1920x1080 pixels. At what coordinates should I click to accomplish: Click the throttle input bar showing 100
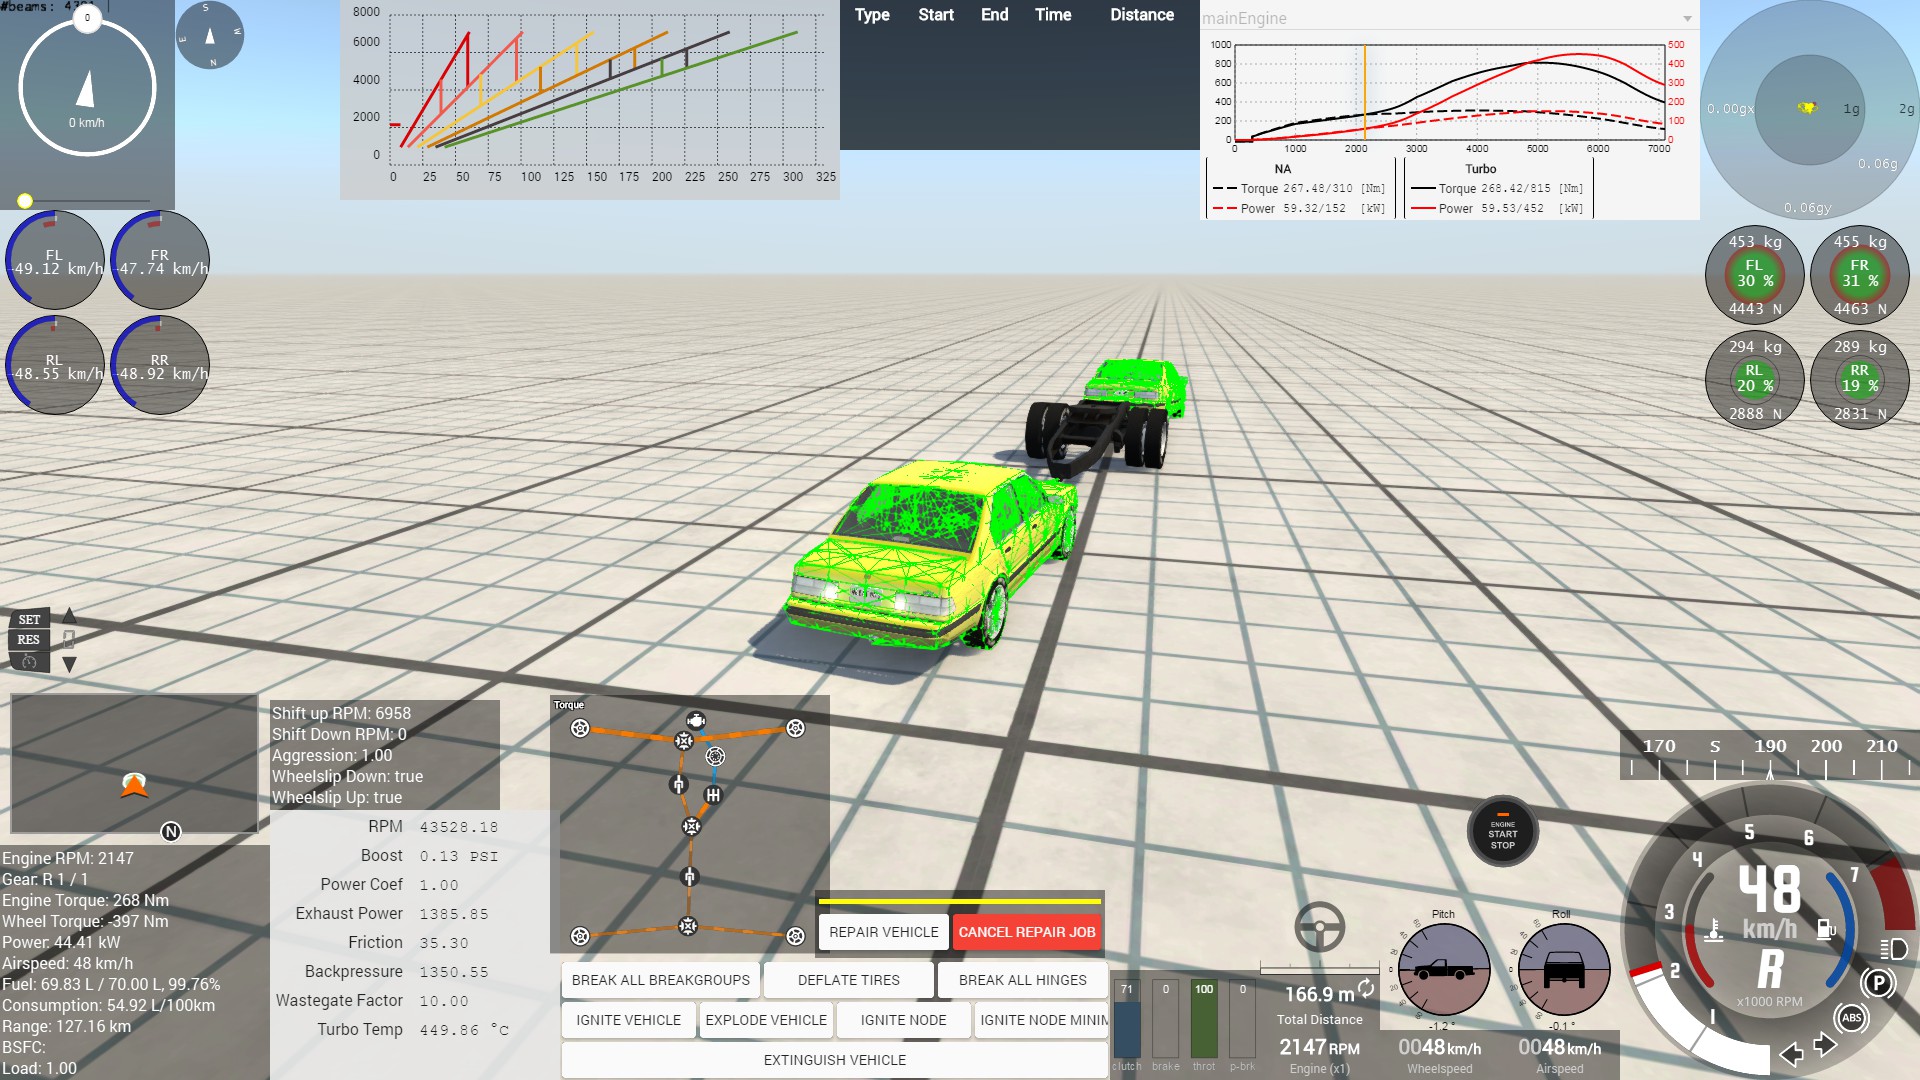click(x=1204, y=1019)
